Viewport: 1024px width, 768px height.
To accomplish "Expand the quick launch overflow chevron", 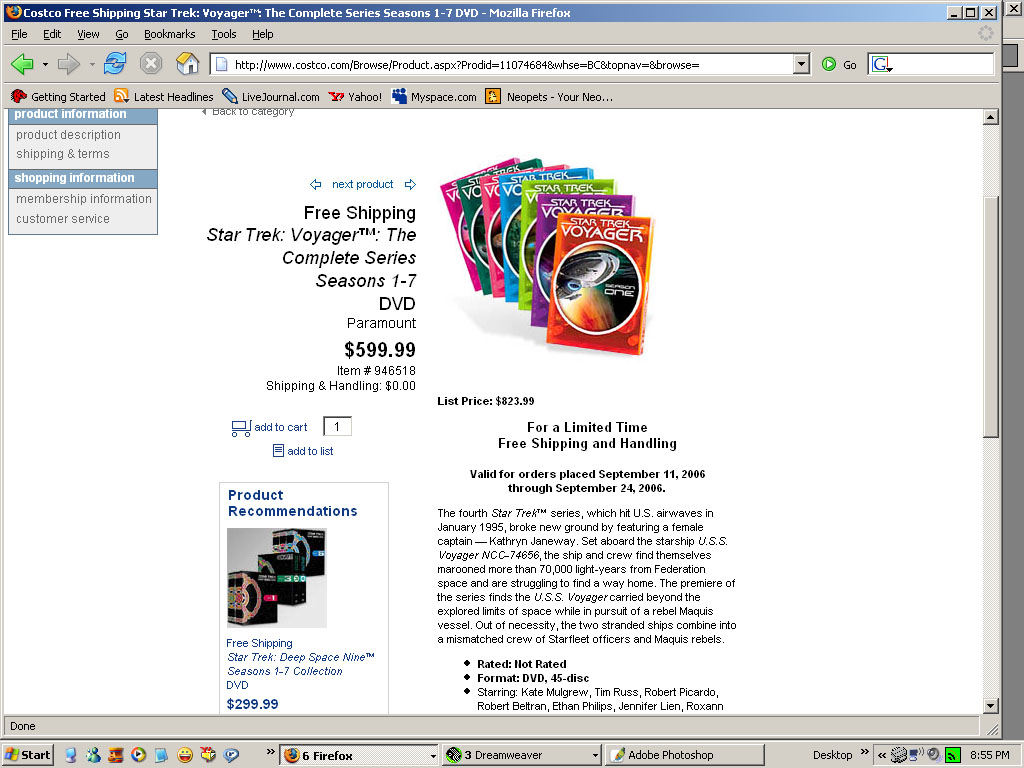I will 270,752.
